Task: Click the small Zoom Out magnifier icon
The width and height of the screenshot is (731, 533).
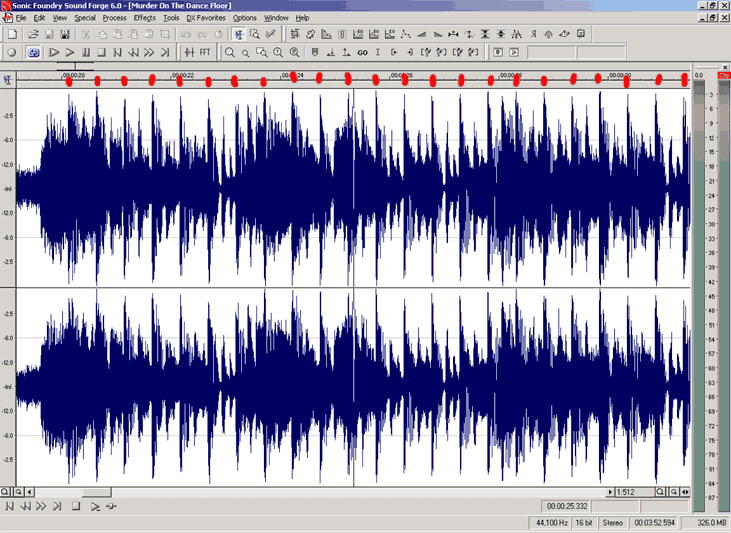Action: point(246,53)
